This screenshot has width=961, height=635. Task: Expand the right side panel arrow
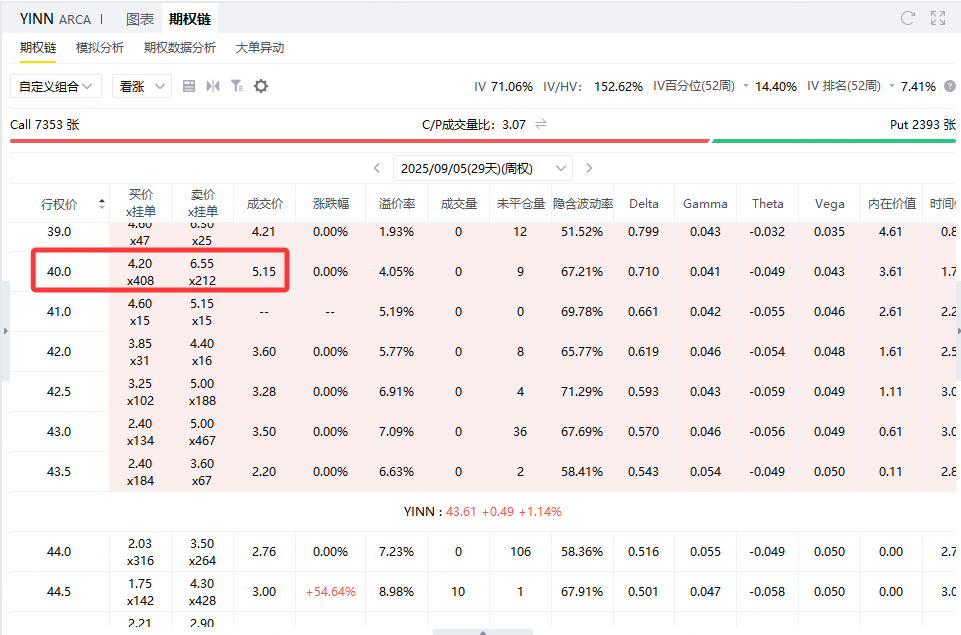(x=958, y=331)
